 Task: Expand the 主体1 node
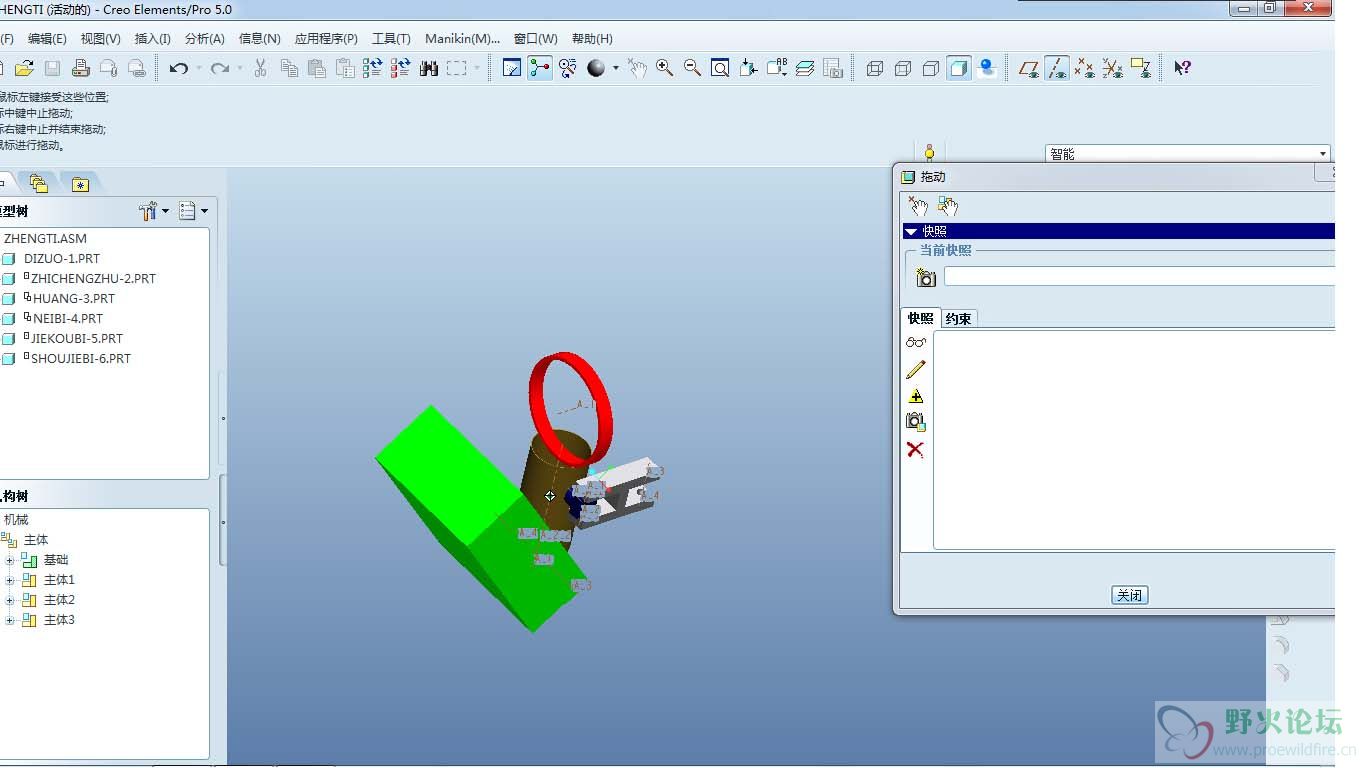(10, 580)
